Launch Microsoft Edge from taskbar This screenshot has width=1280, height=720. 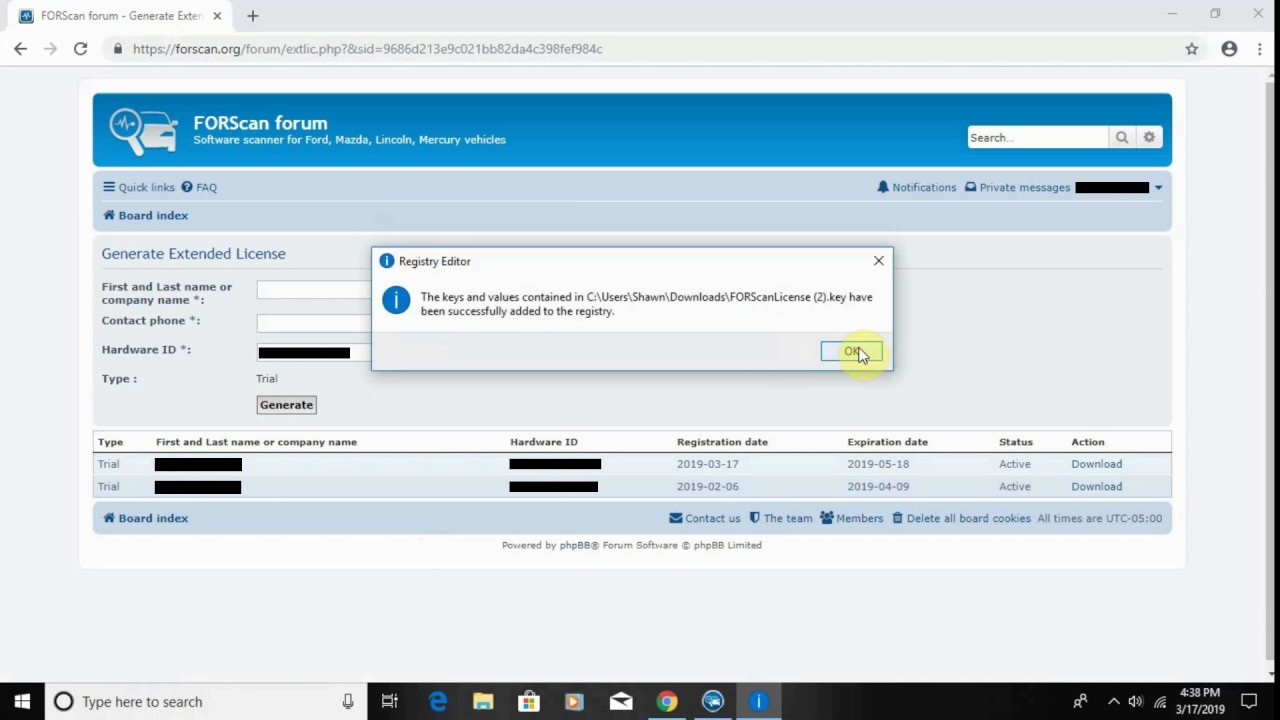pos(438,702)
